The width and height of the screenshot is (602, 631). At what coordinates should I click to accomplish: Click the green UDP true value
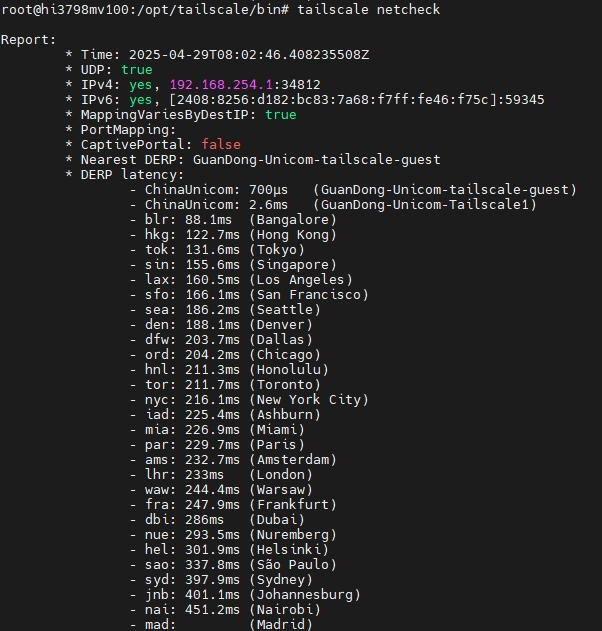point(137,70)
